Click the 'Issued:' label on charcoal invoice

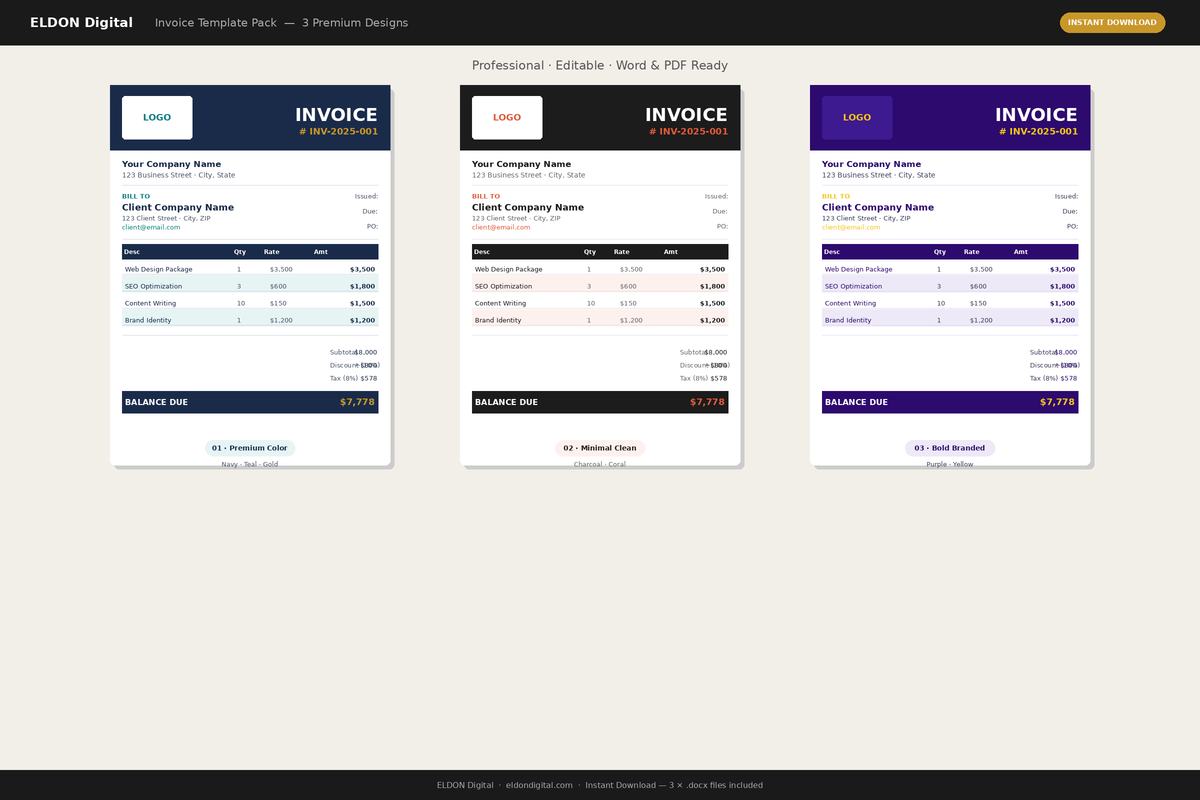[716, 196]
